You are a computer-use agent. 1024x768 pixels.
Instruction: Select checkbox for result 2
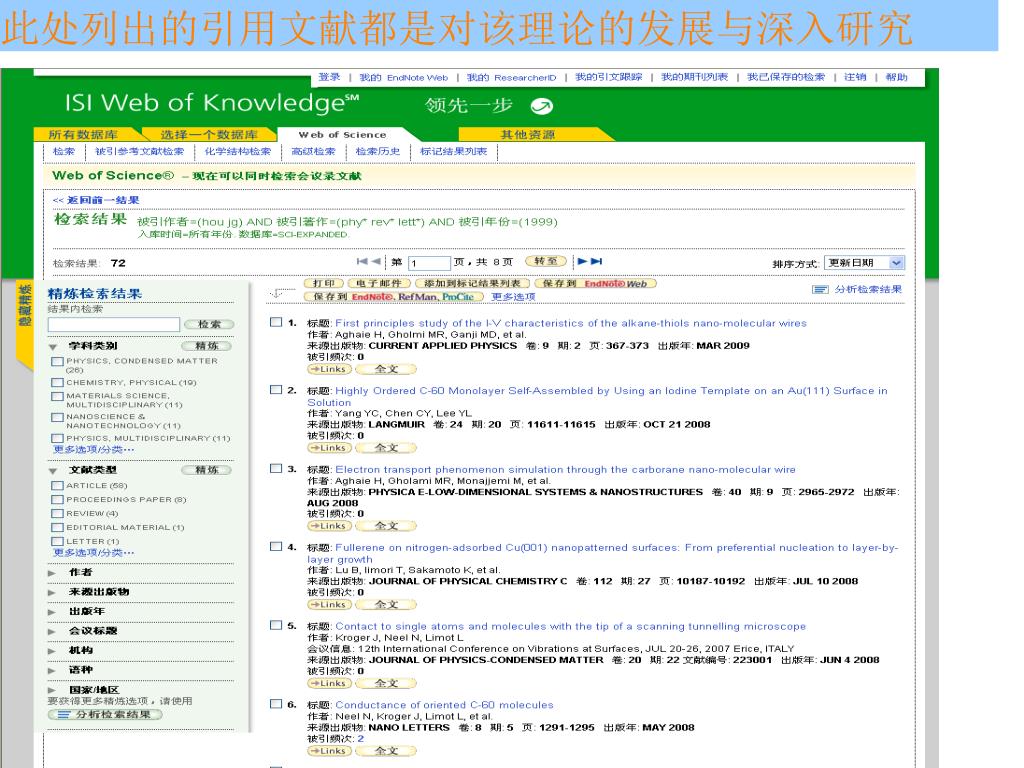(x=276, y=390)
